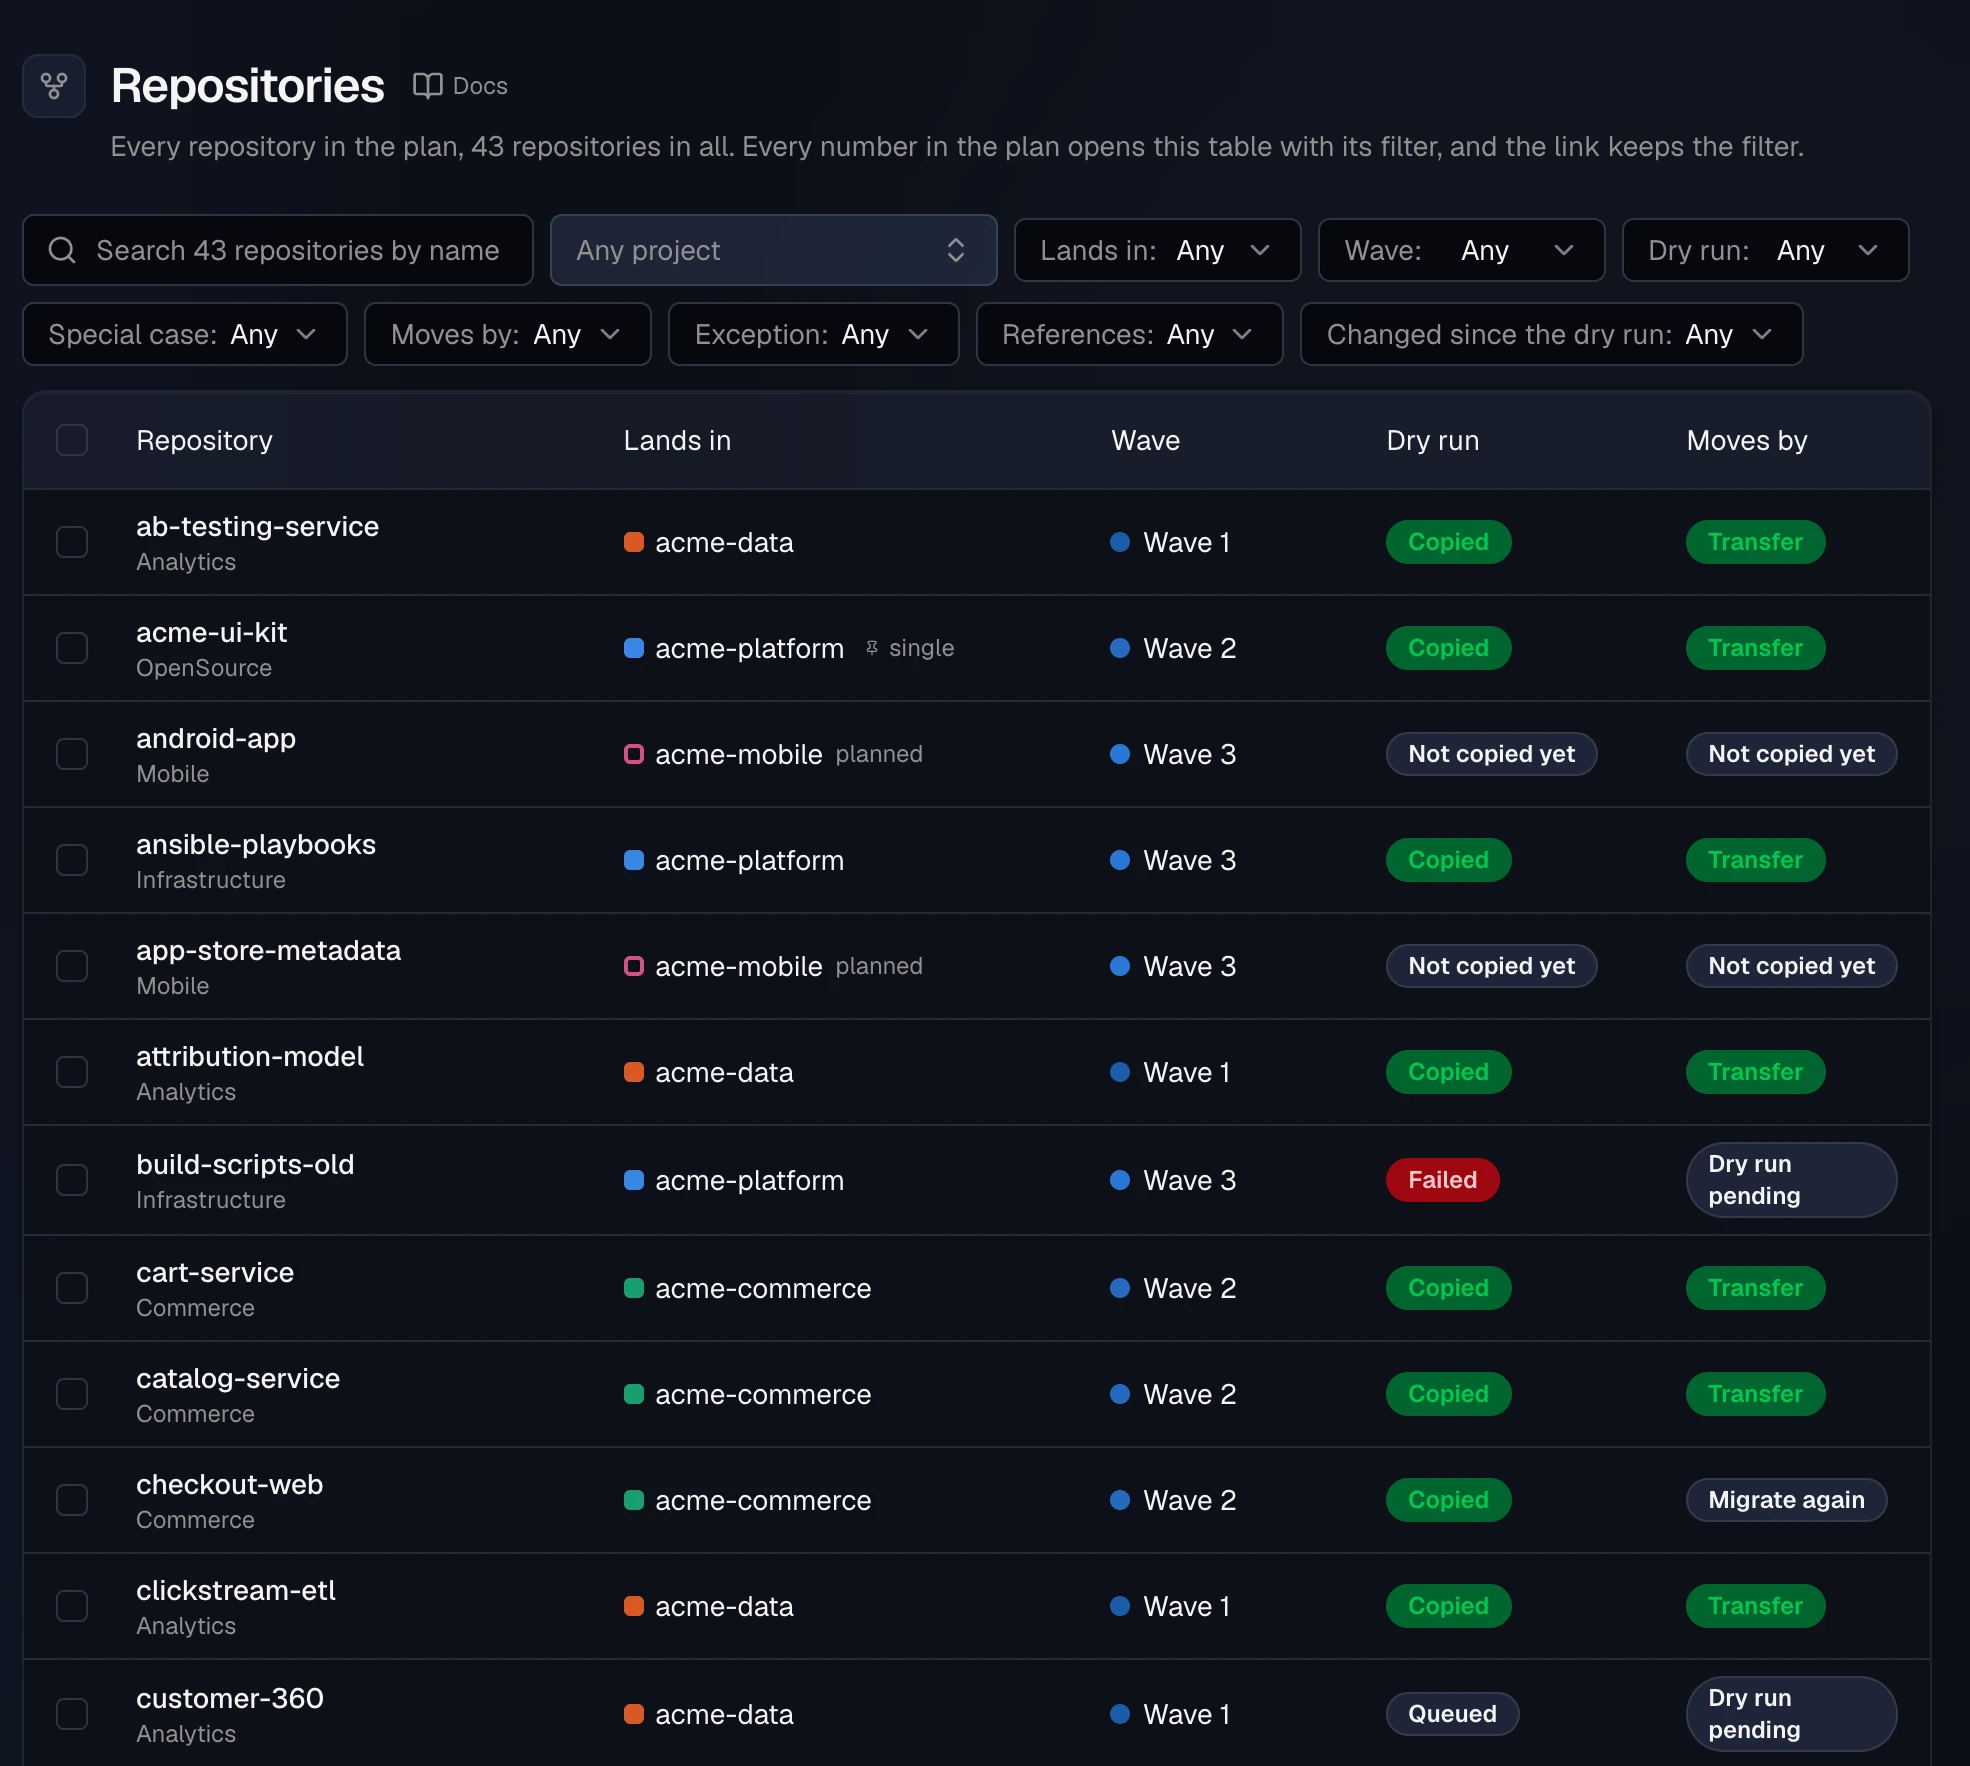
Task: Click the pin icon beside 'single' on acme-ui-kit
Action: coord(872,648)
